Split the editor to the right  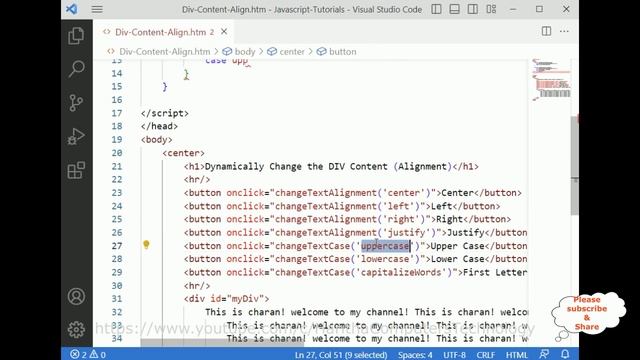[546, 31]
